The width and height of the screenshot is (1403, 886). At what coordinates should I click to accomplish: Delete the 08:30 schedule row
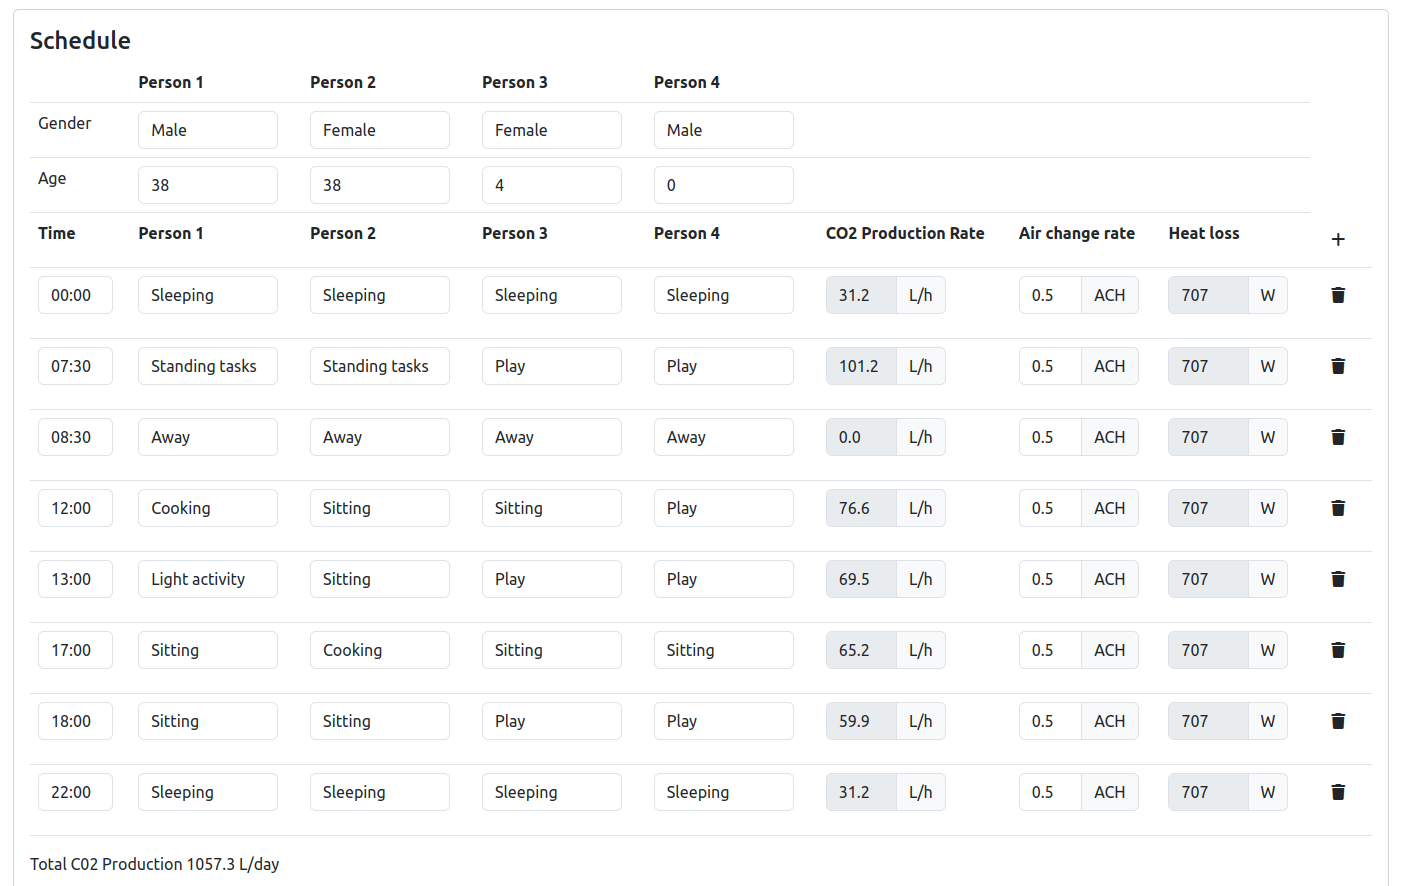[1338, 437]
